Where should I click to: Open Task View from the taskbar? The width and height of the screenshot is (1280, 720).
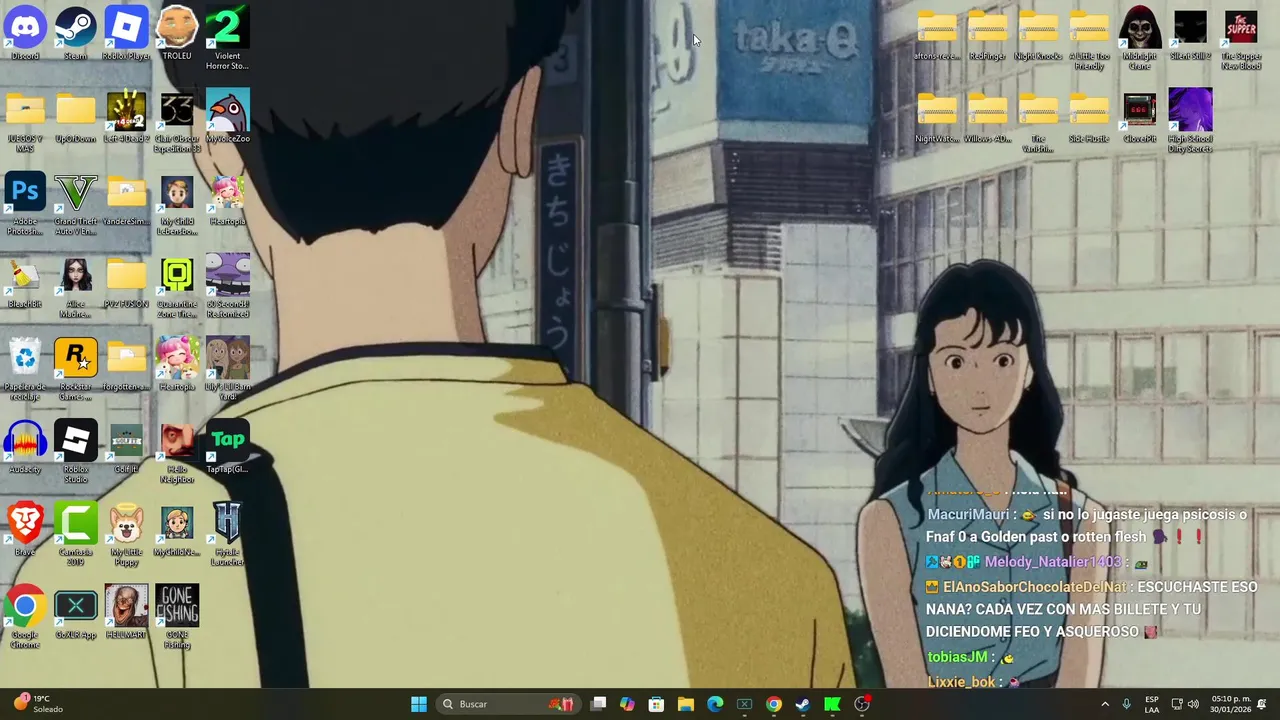coord(598,704)
